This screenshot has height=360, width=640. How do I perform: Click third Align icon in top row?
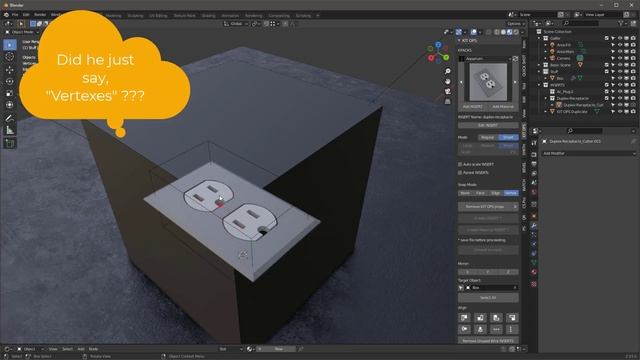click(x=496, y=318)
